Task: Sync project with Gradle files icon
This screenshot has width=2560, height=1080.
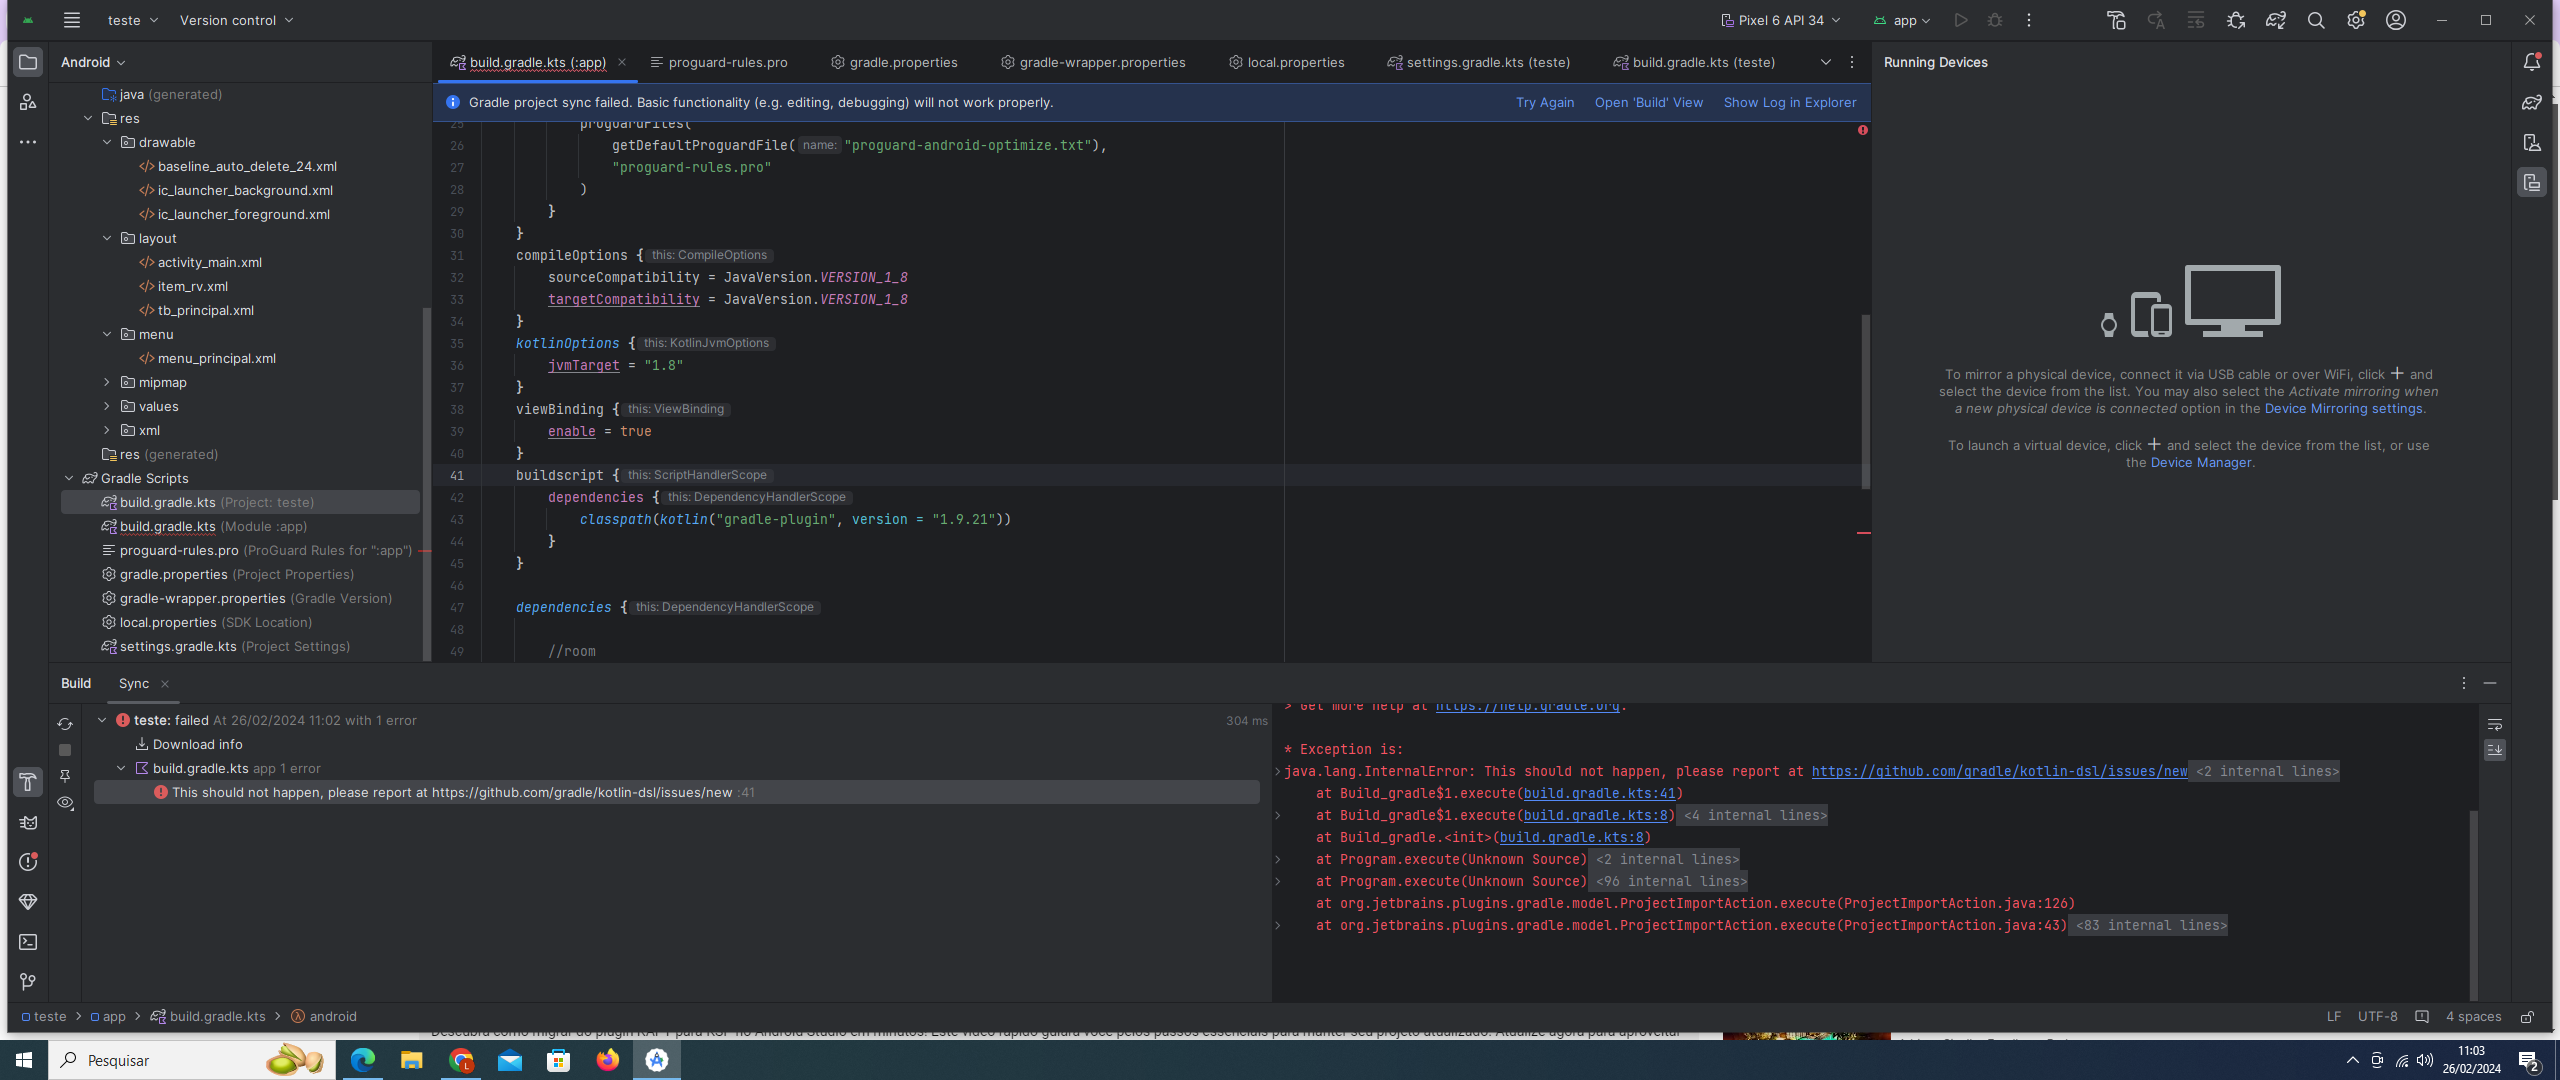Action: (x=2276, y=20)
